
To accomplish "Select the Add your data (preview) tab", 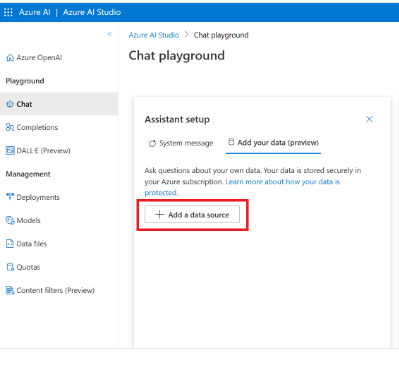I will (273, 143).
